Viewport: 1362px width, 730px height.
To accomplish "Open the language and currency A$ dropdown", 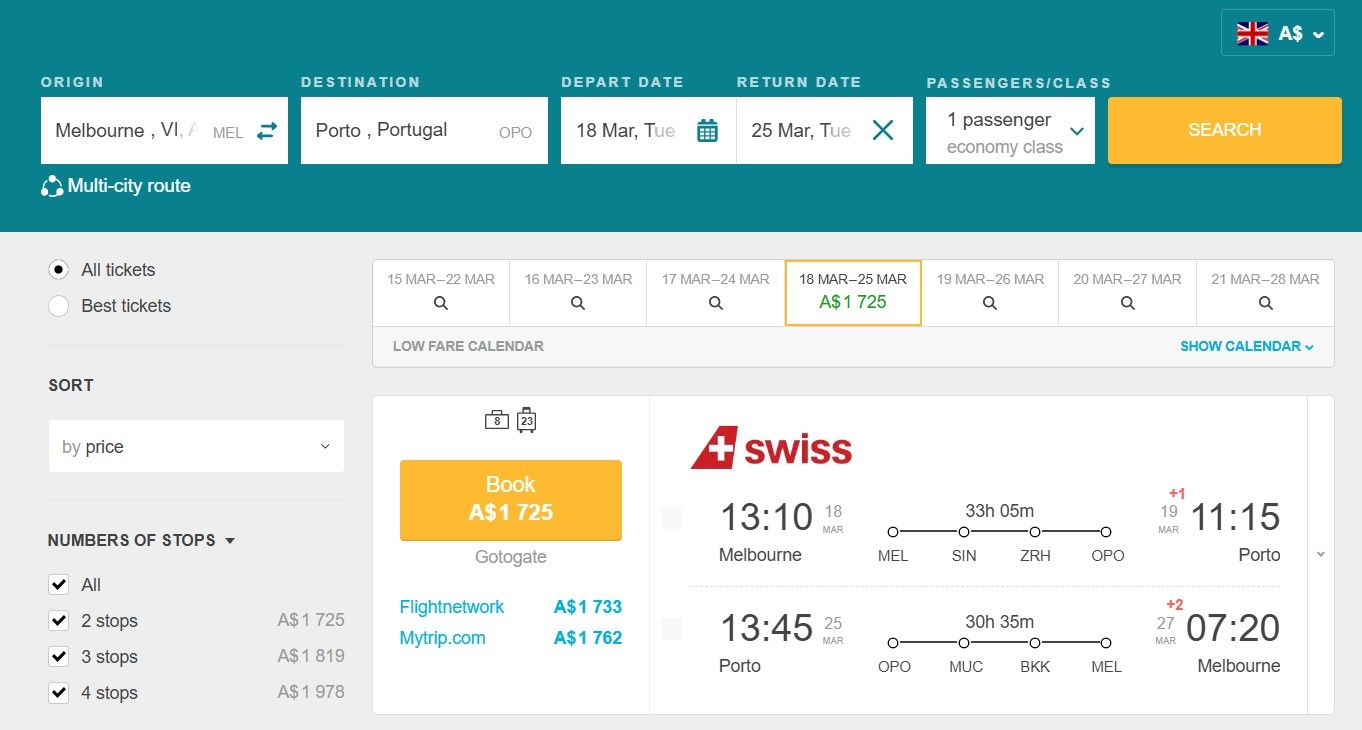I will pos(1278,33).
